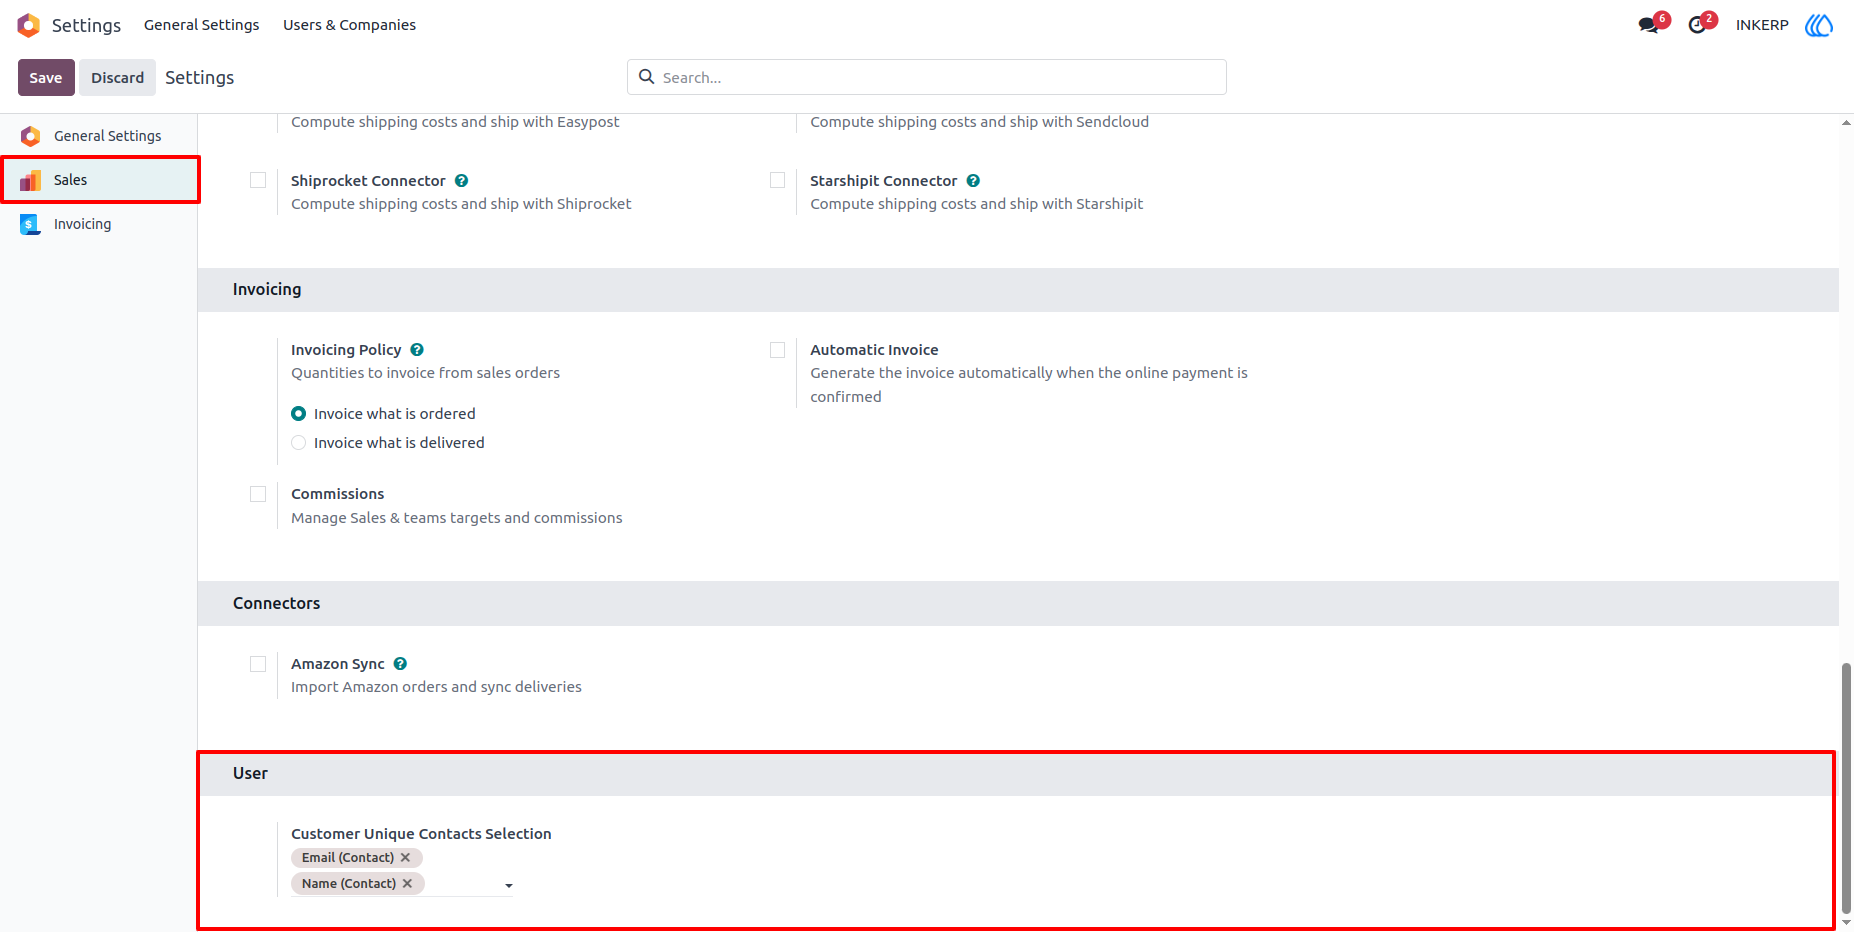Screen dimensions: 1854x932
Task: Click the INKERP company name
Action: pos(1762,25)
